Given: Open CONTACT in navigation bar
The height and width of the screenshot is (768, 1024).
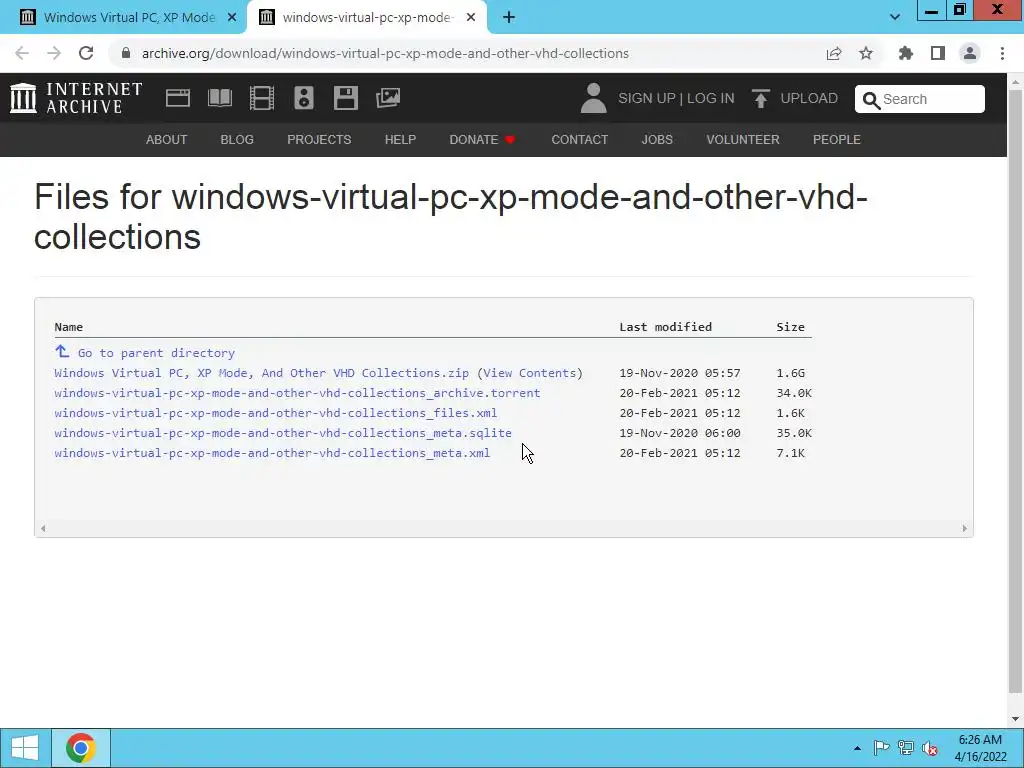Looking at the screenshot, I should coord(579,140).
